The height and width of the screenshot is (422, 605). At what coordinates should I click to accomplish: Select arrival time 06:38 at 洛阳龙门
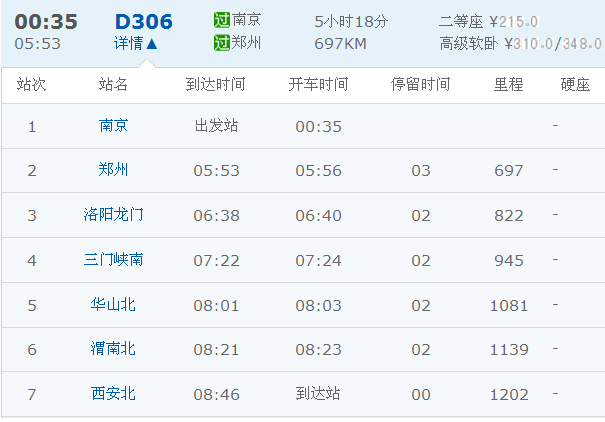(x=216, y=216)
